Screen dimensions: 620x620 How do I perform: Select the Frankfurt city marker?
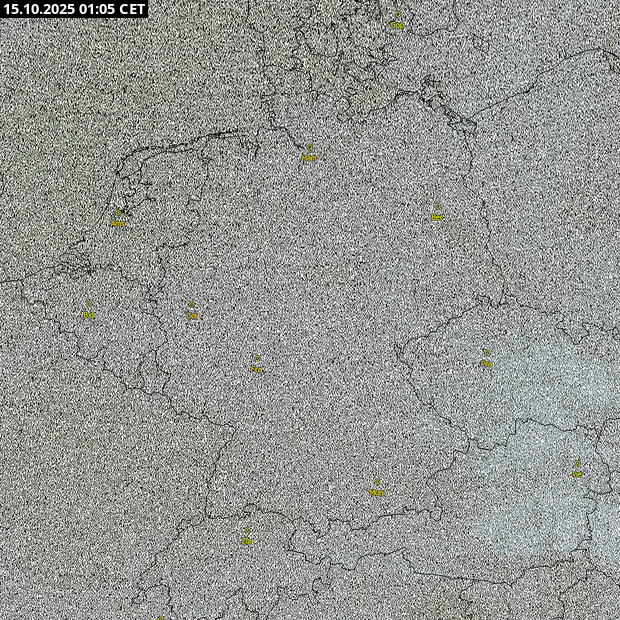coord(256,364)
